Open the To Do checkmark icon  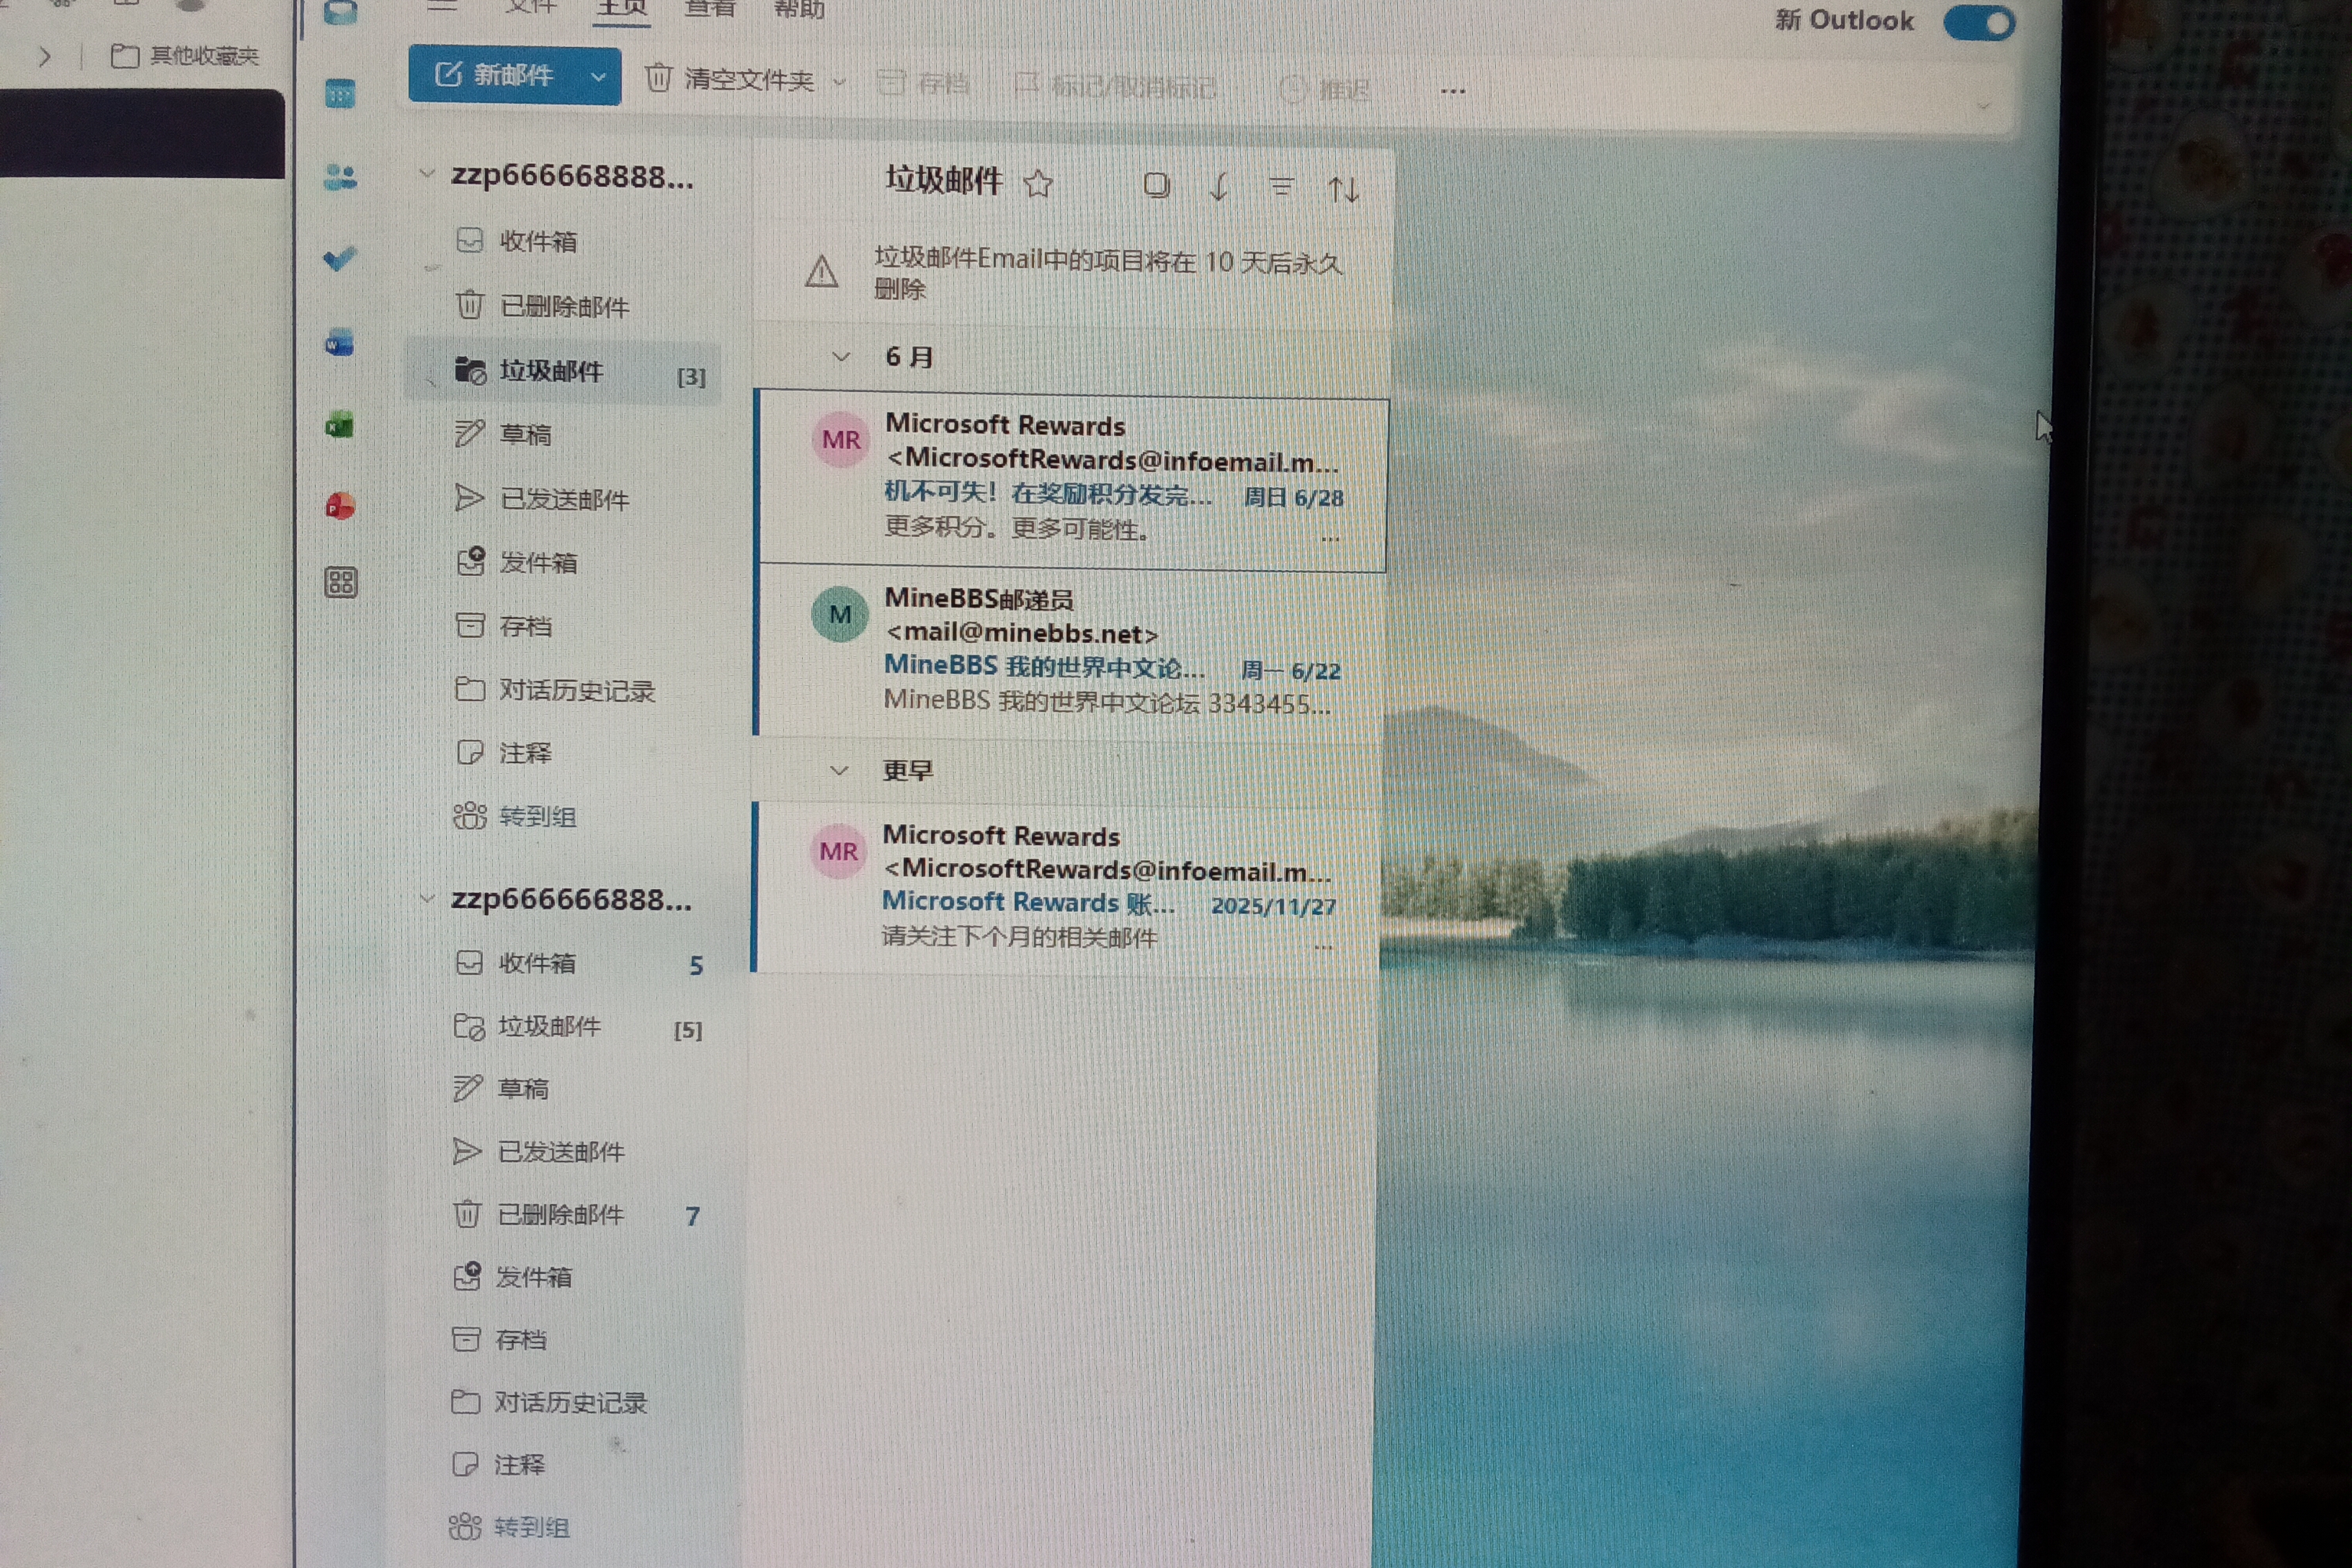[x=340, y=259]
